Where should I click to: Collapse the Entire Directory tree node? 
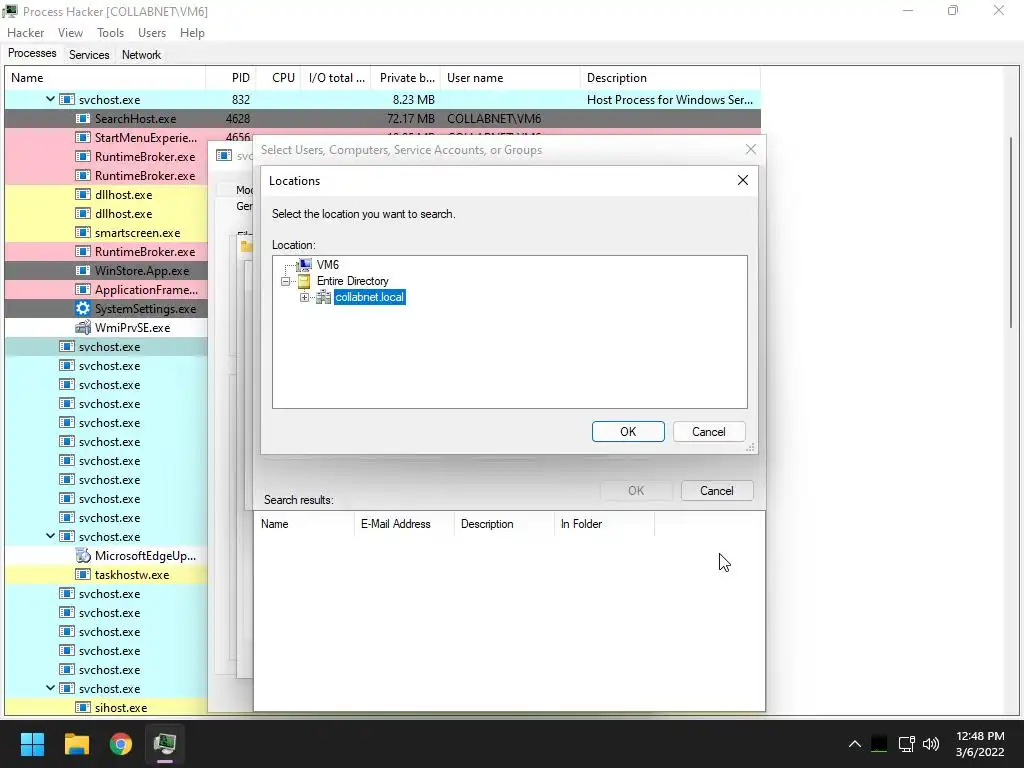point(285,281)
